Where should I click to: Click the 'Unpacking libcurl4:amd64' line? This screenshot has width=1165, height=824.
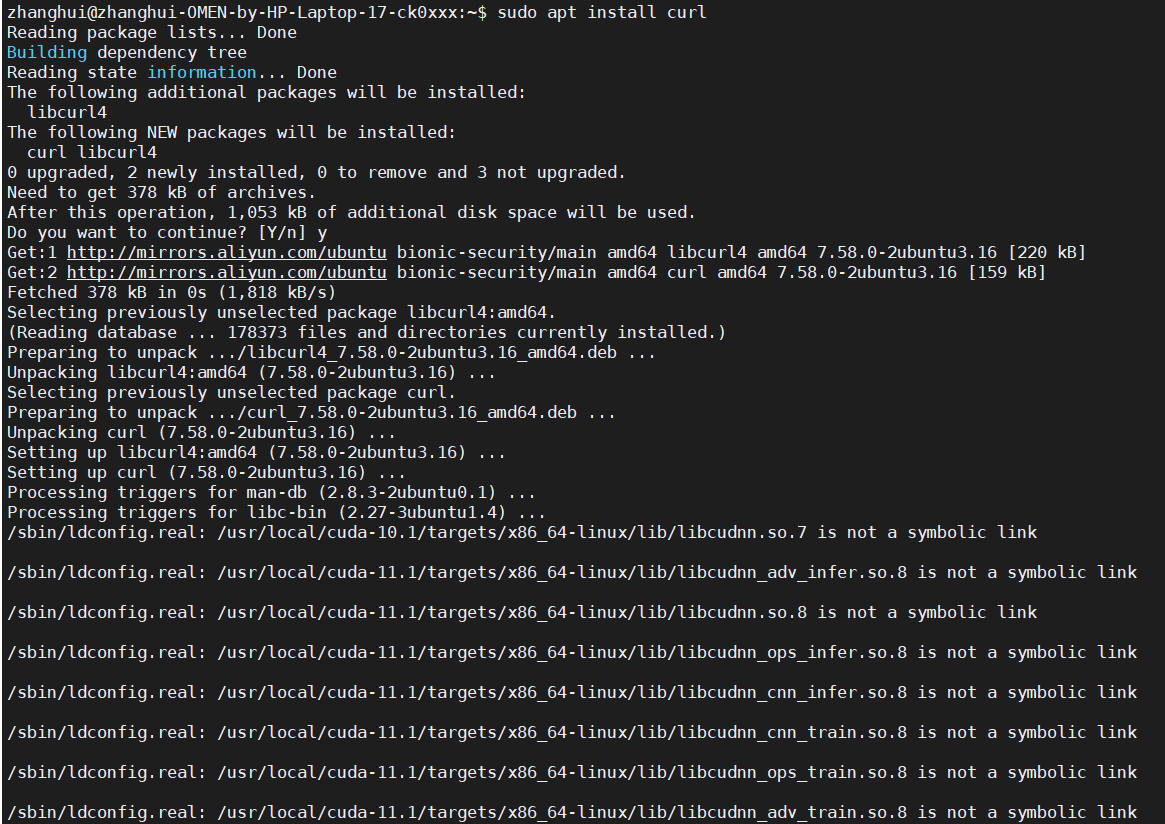click(x=250, y=372)
